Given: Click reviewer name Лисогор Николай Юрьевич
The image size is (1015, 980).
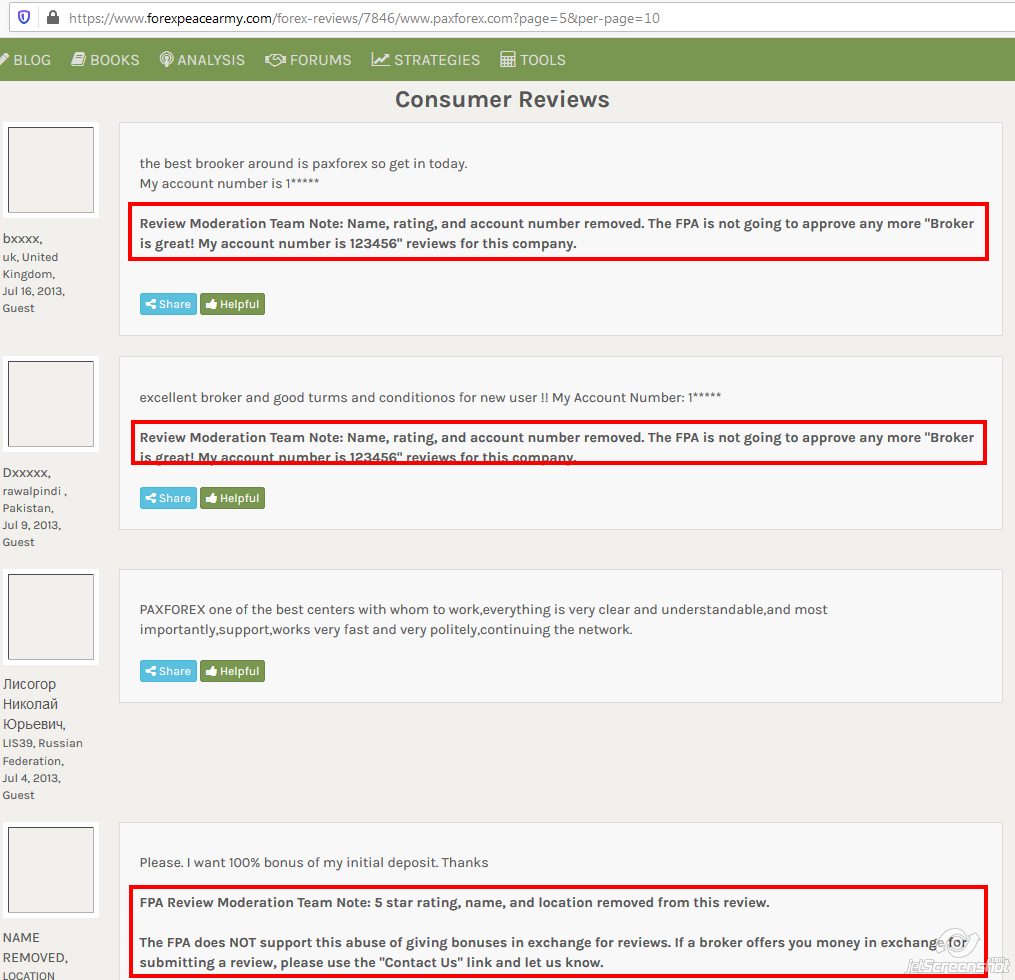Looking at the screenshot, I should tap(34, 704).
